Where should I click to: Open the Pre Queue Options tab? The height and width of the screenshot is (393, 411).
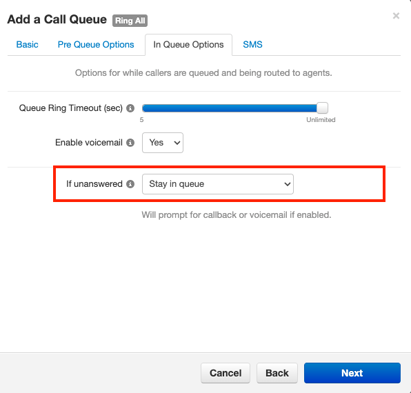click(96, 45)
